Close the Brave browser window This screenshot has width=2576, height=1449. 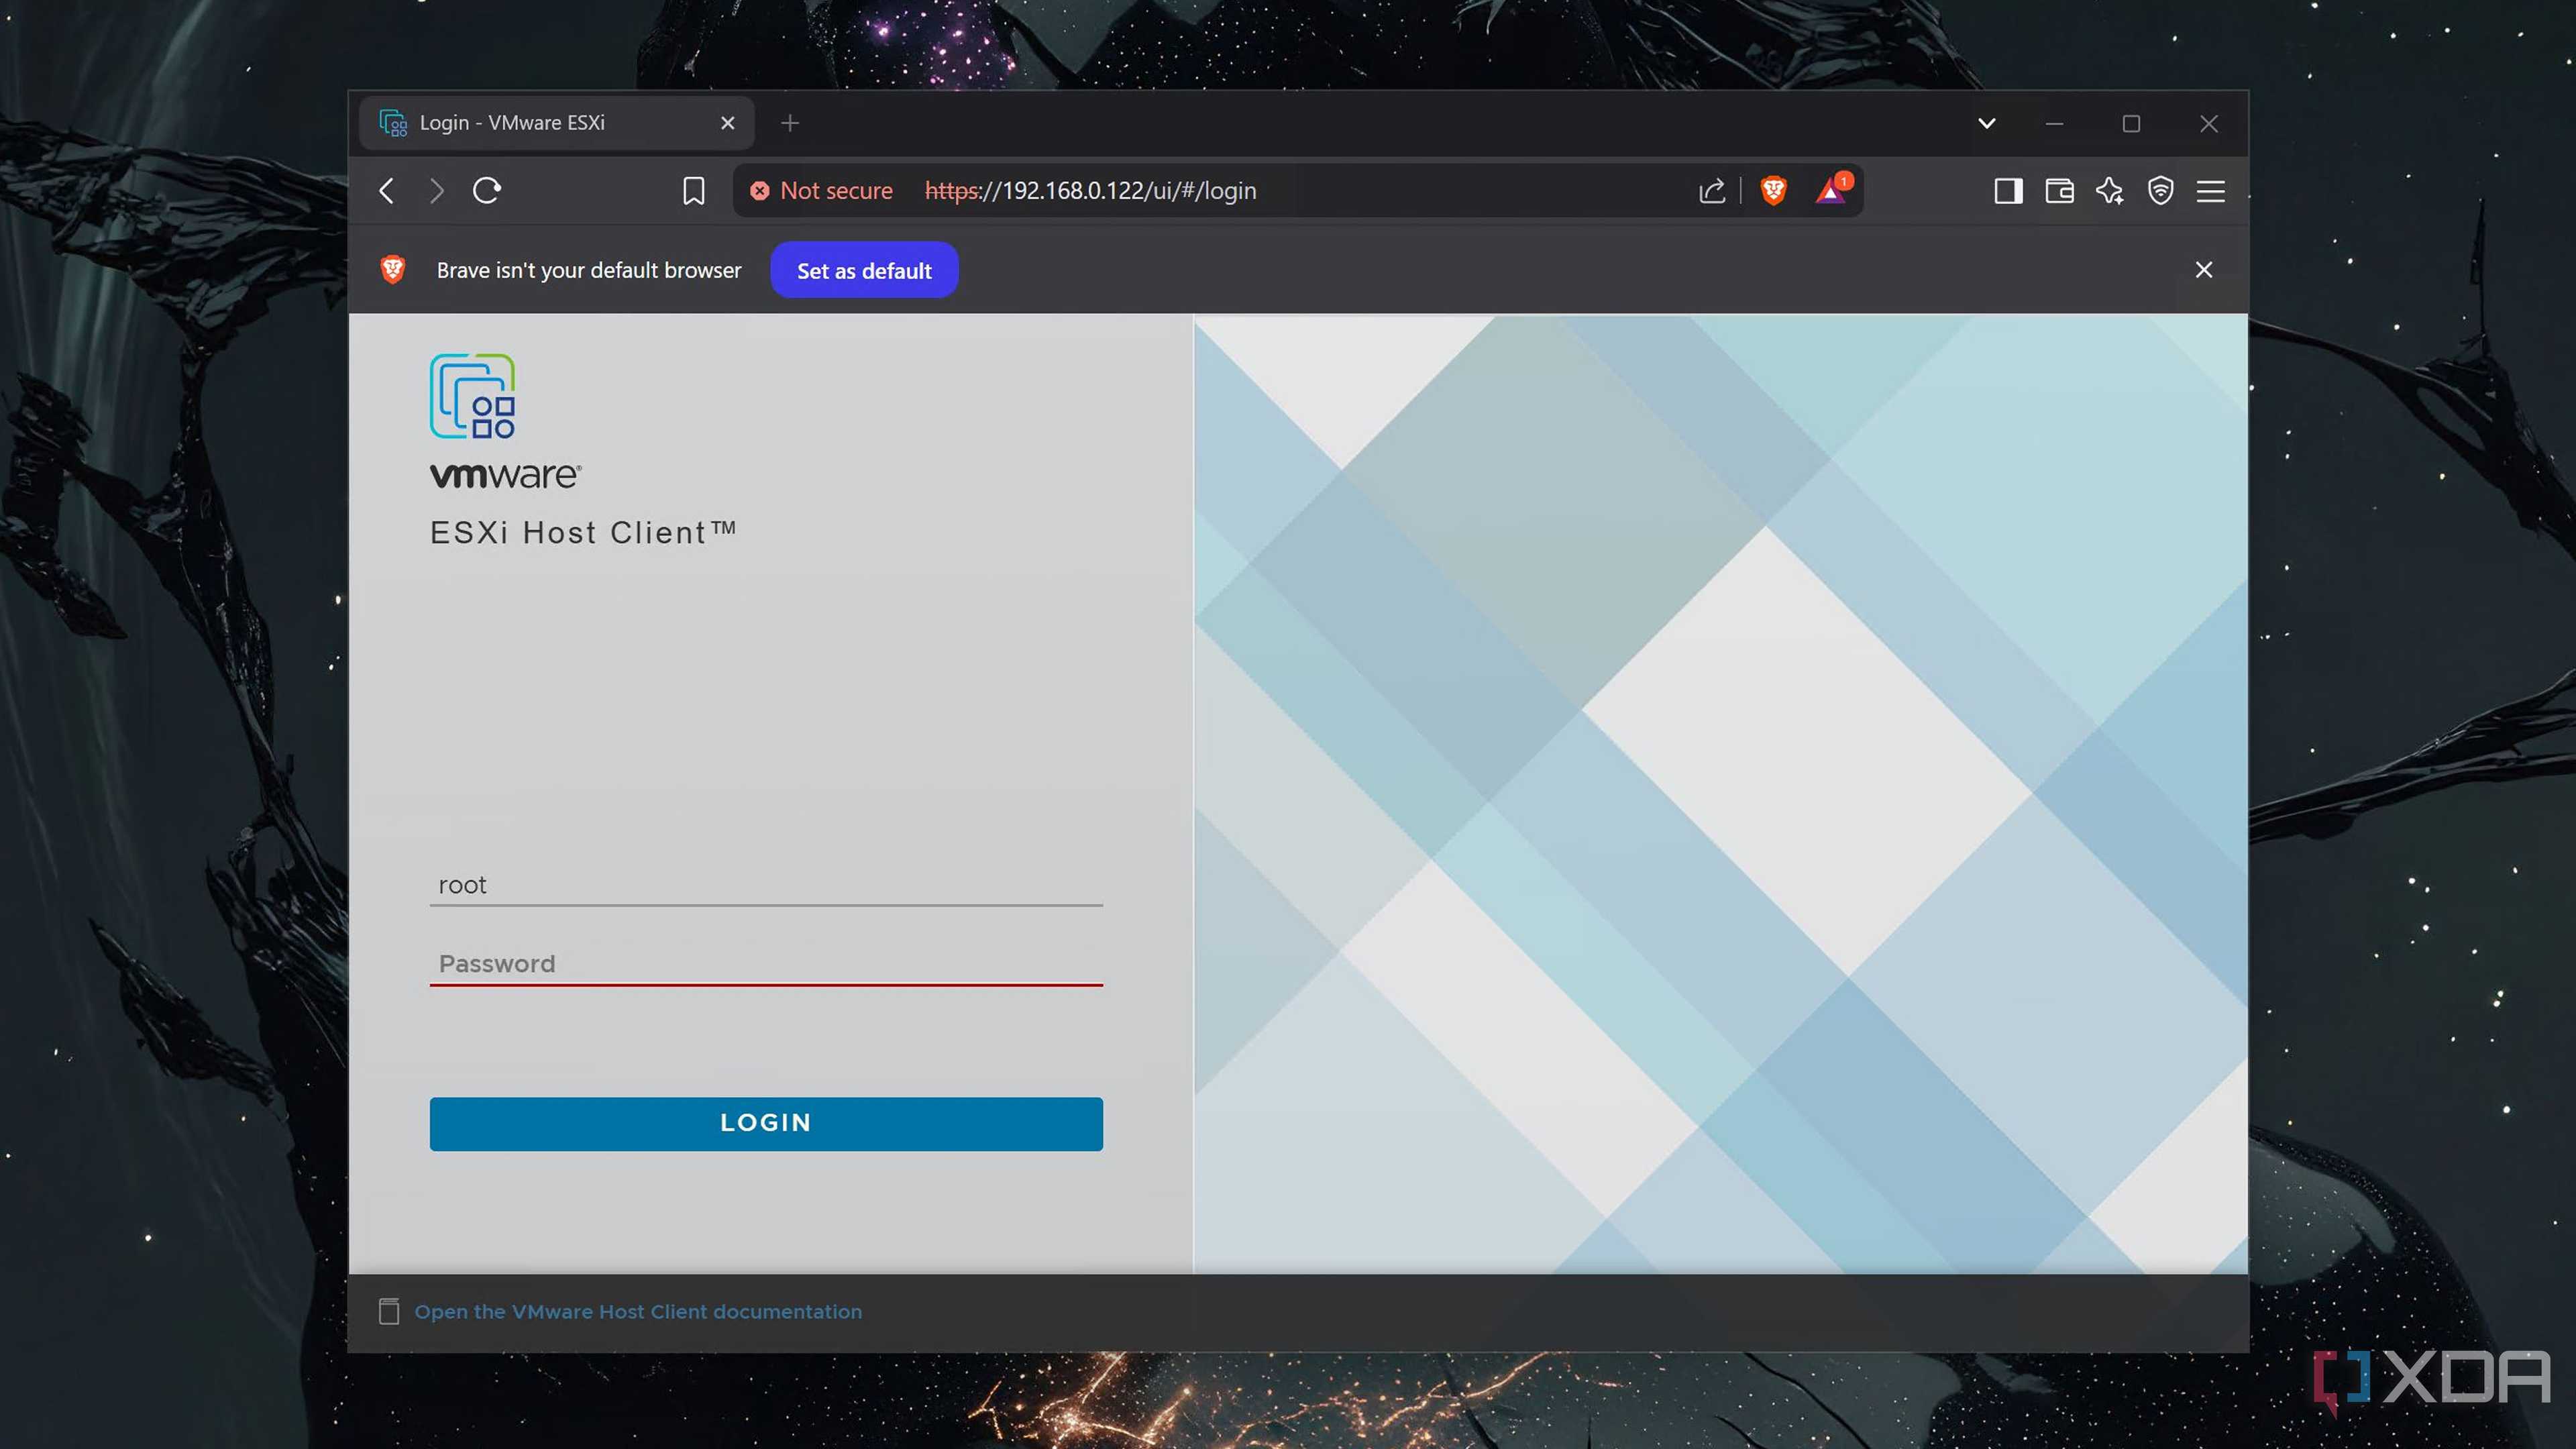2209,123
